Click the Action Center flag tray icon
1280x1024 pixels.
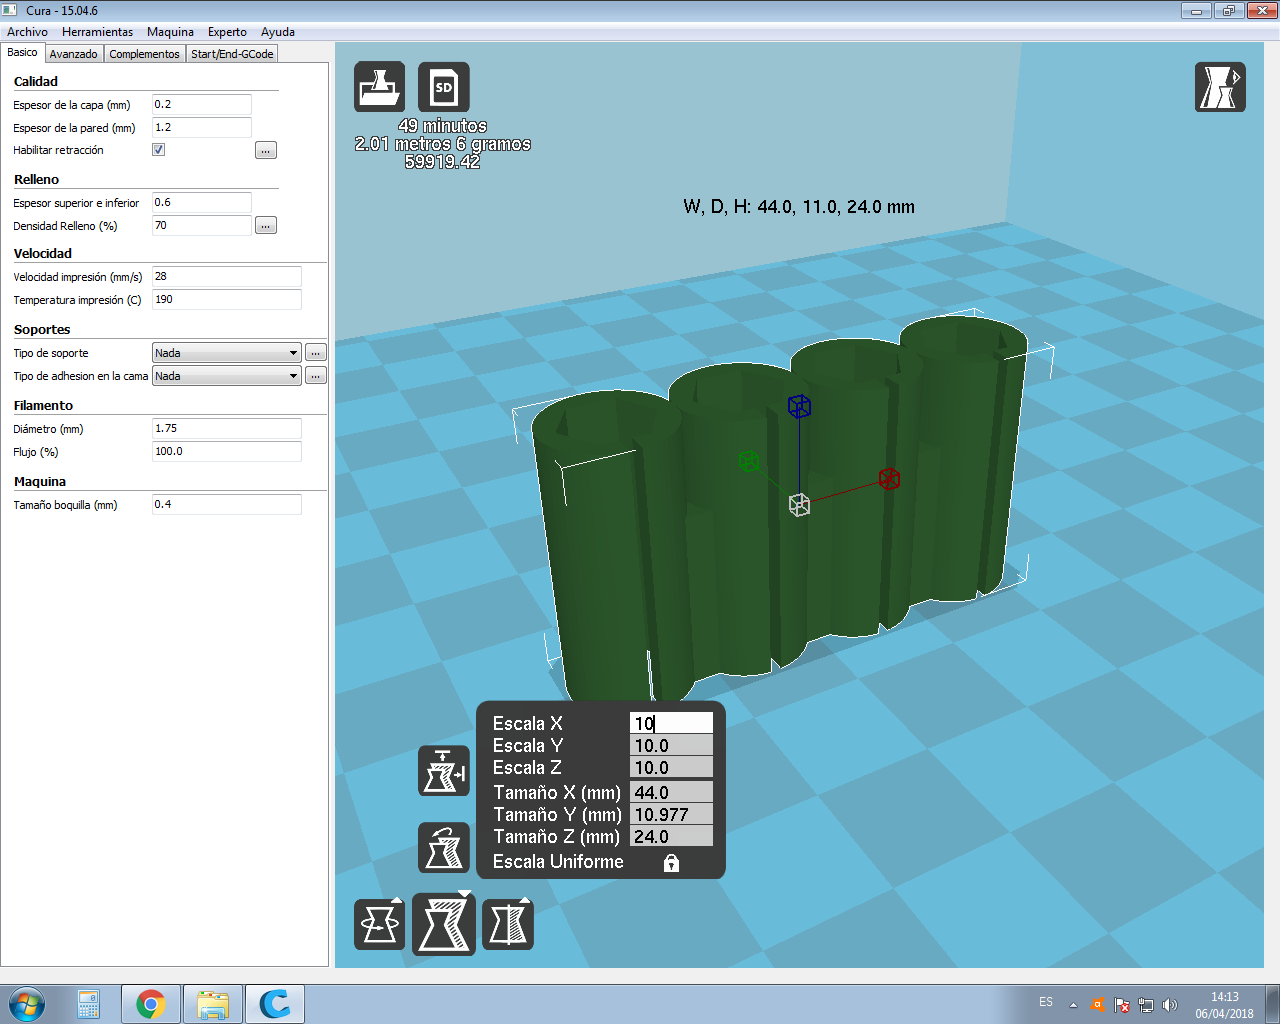pyautogui.click(x=1122, y=1005)
